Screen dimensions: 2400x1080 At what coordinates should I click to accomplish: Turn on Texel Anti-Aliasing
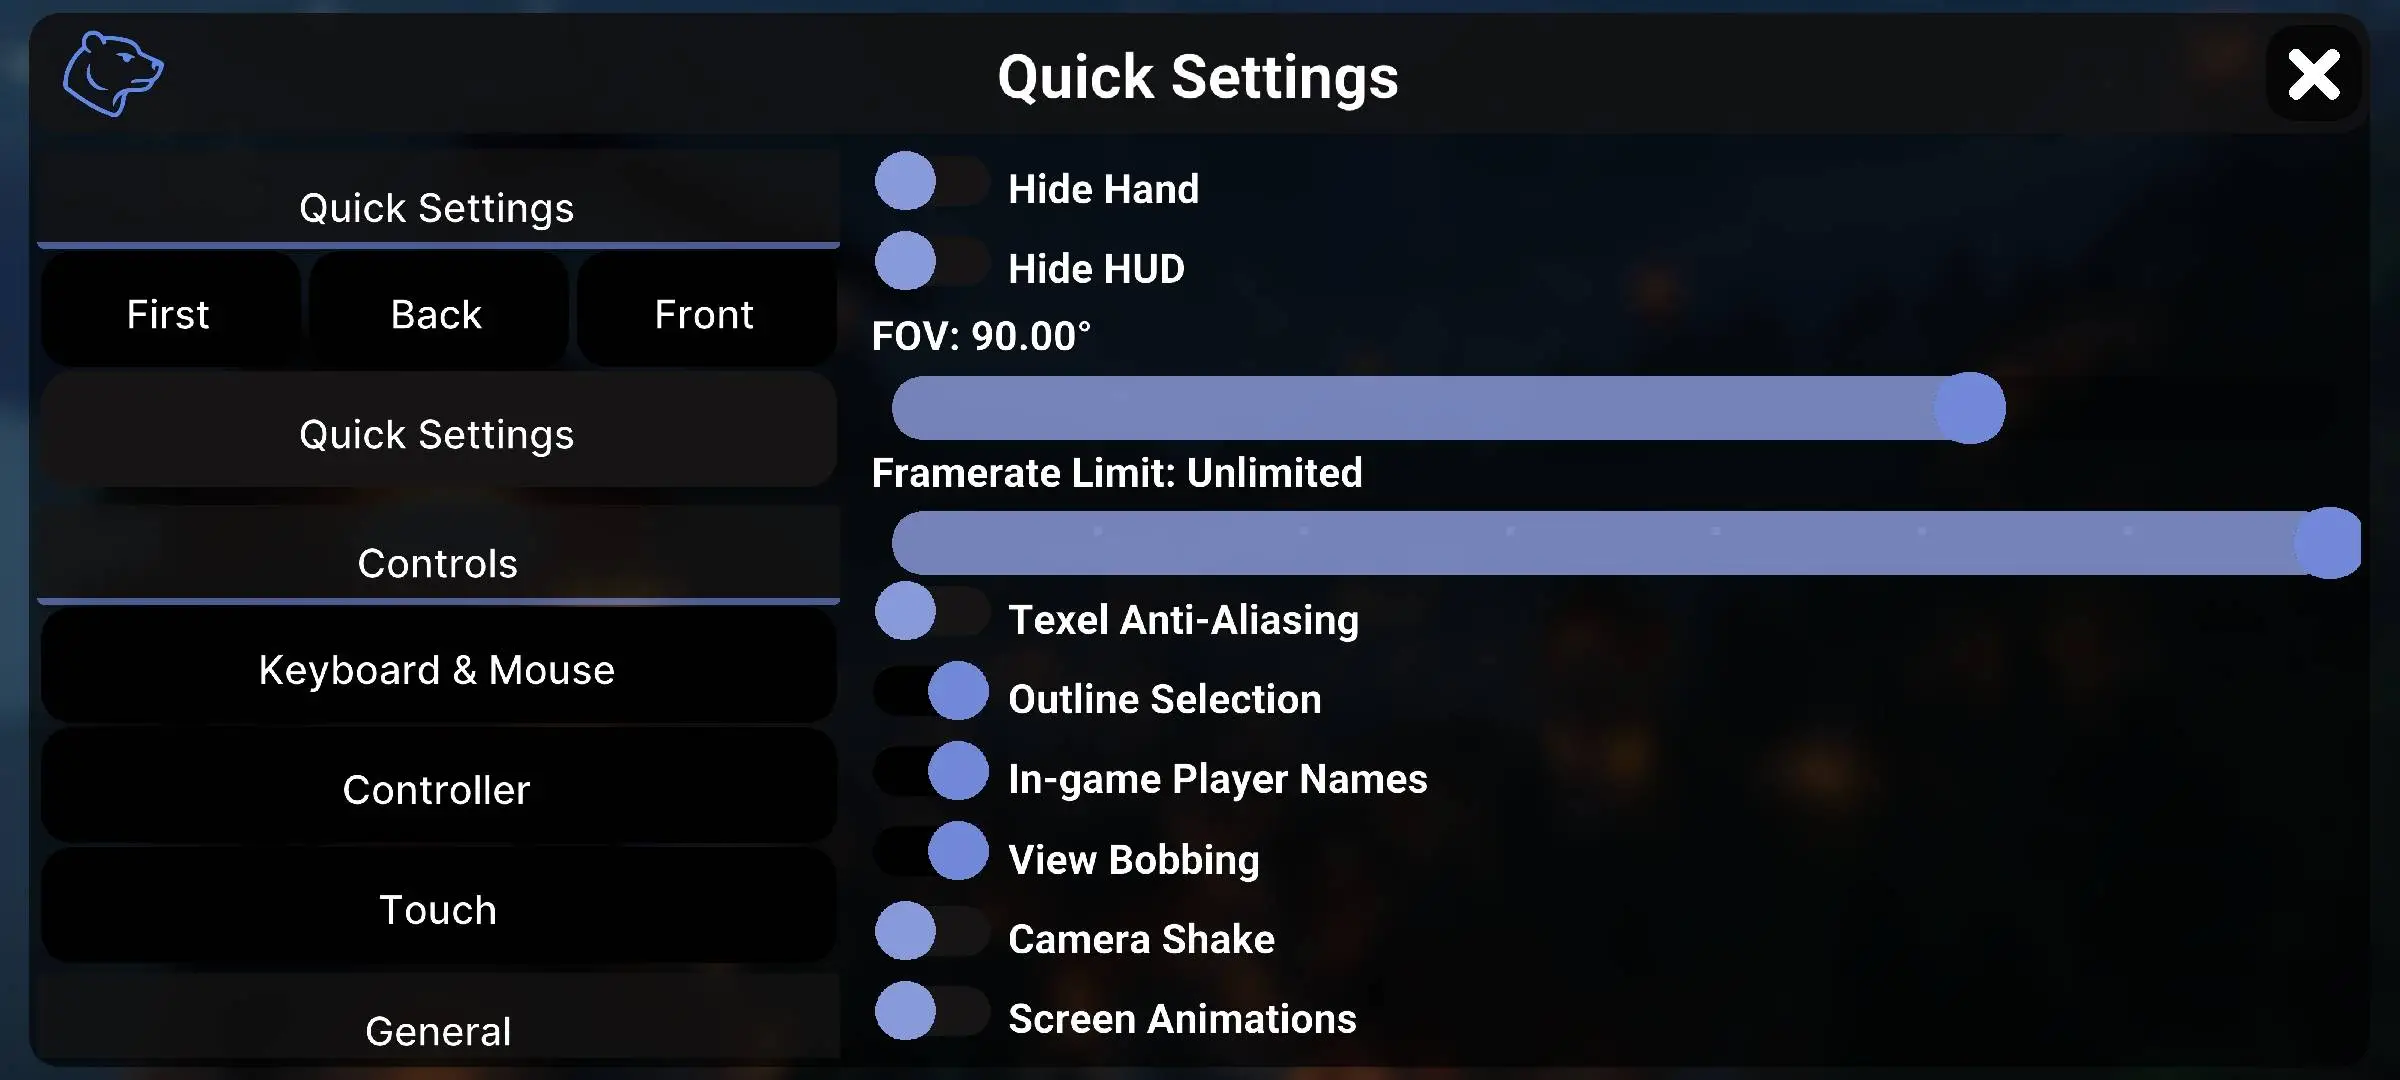931,612
